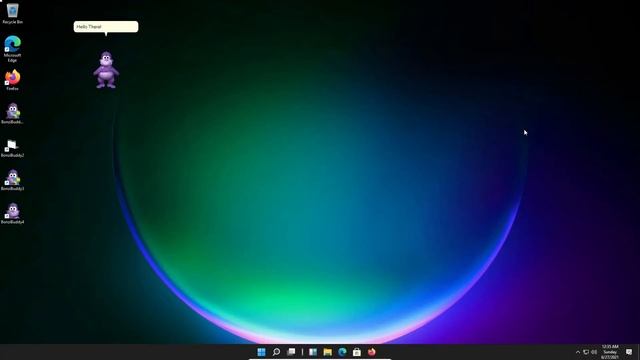Launch Firefox from the taskbar
640x360 pixels.
[371, 352]
